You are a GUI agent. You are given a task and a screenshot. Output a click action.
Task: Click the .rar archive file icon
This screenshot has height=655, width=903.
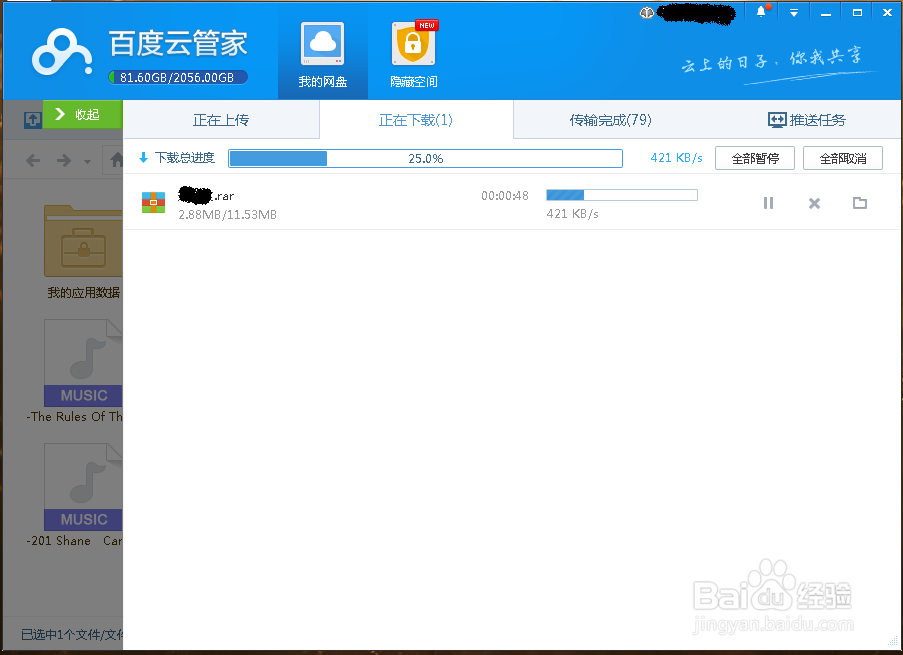pyautogui.click(x=153, y=202)
